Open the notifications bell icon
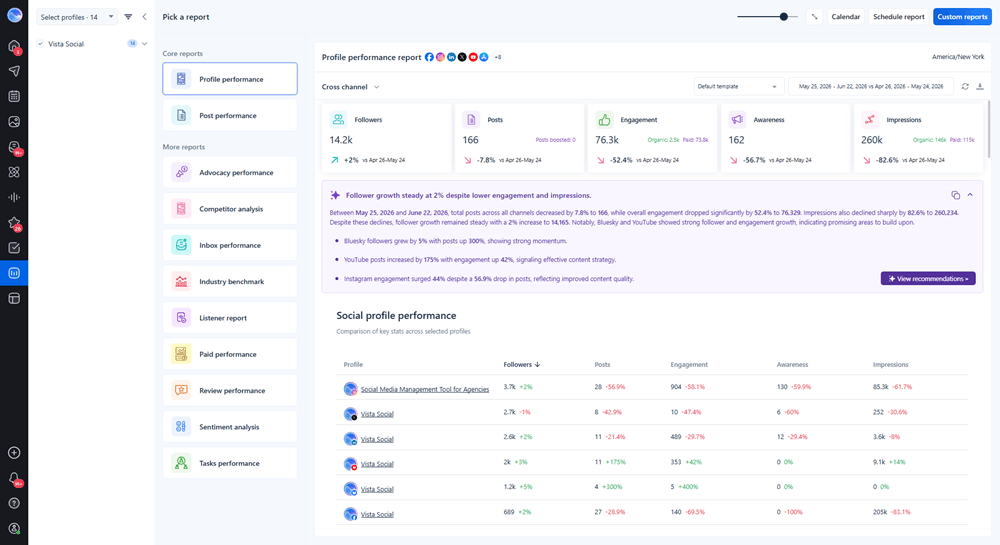The image size is (1000, 545). click(x=14, y=478)
